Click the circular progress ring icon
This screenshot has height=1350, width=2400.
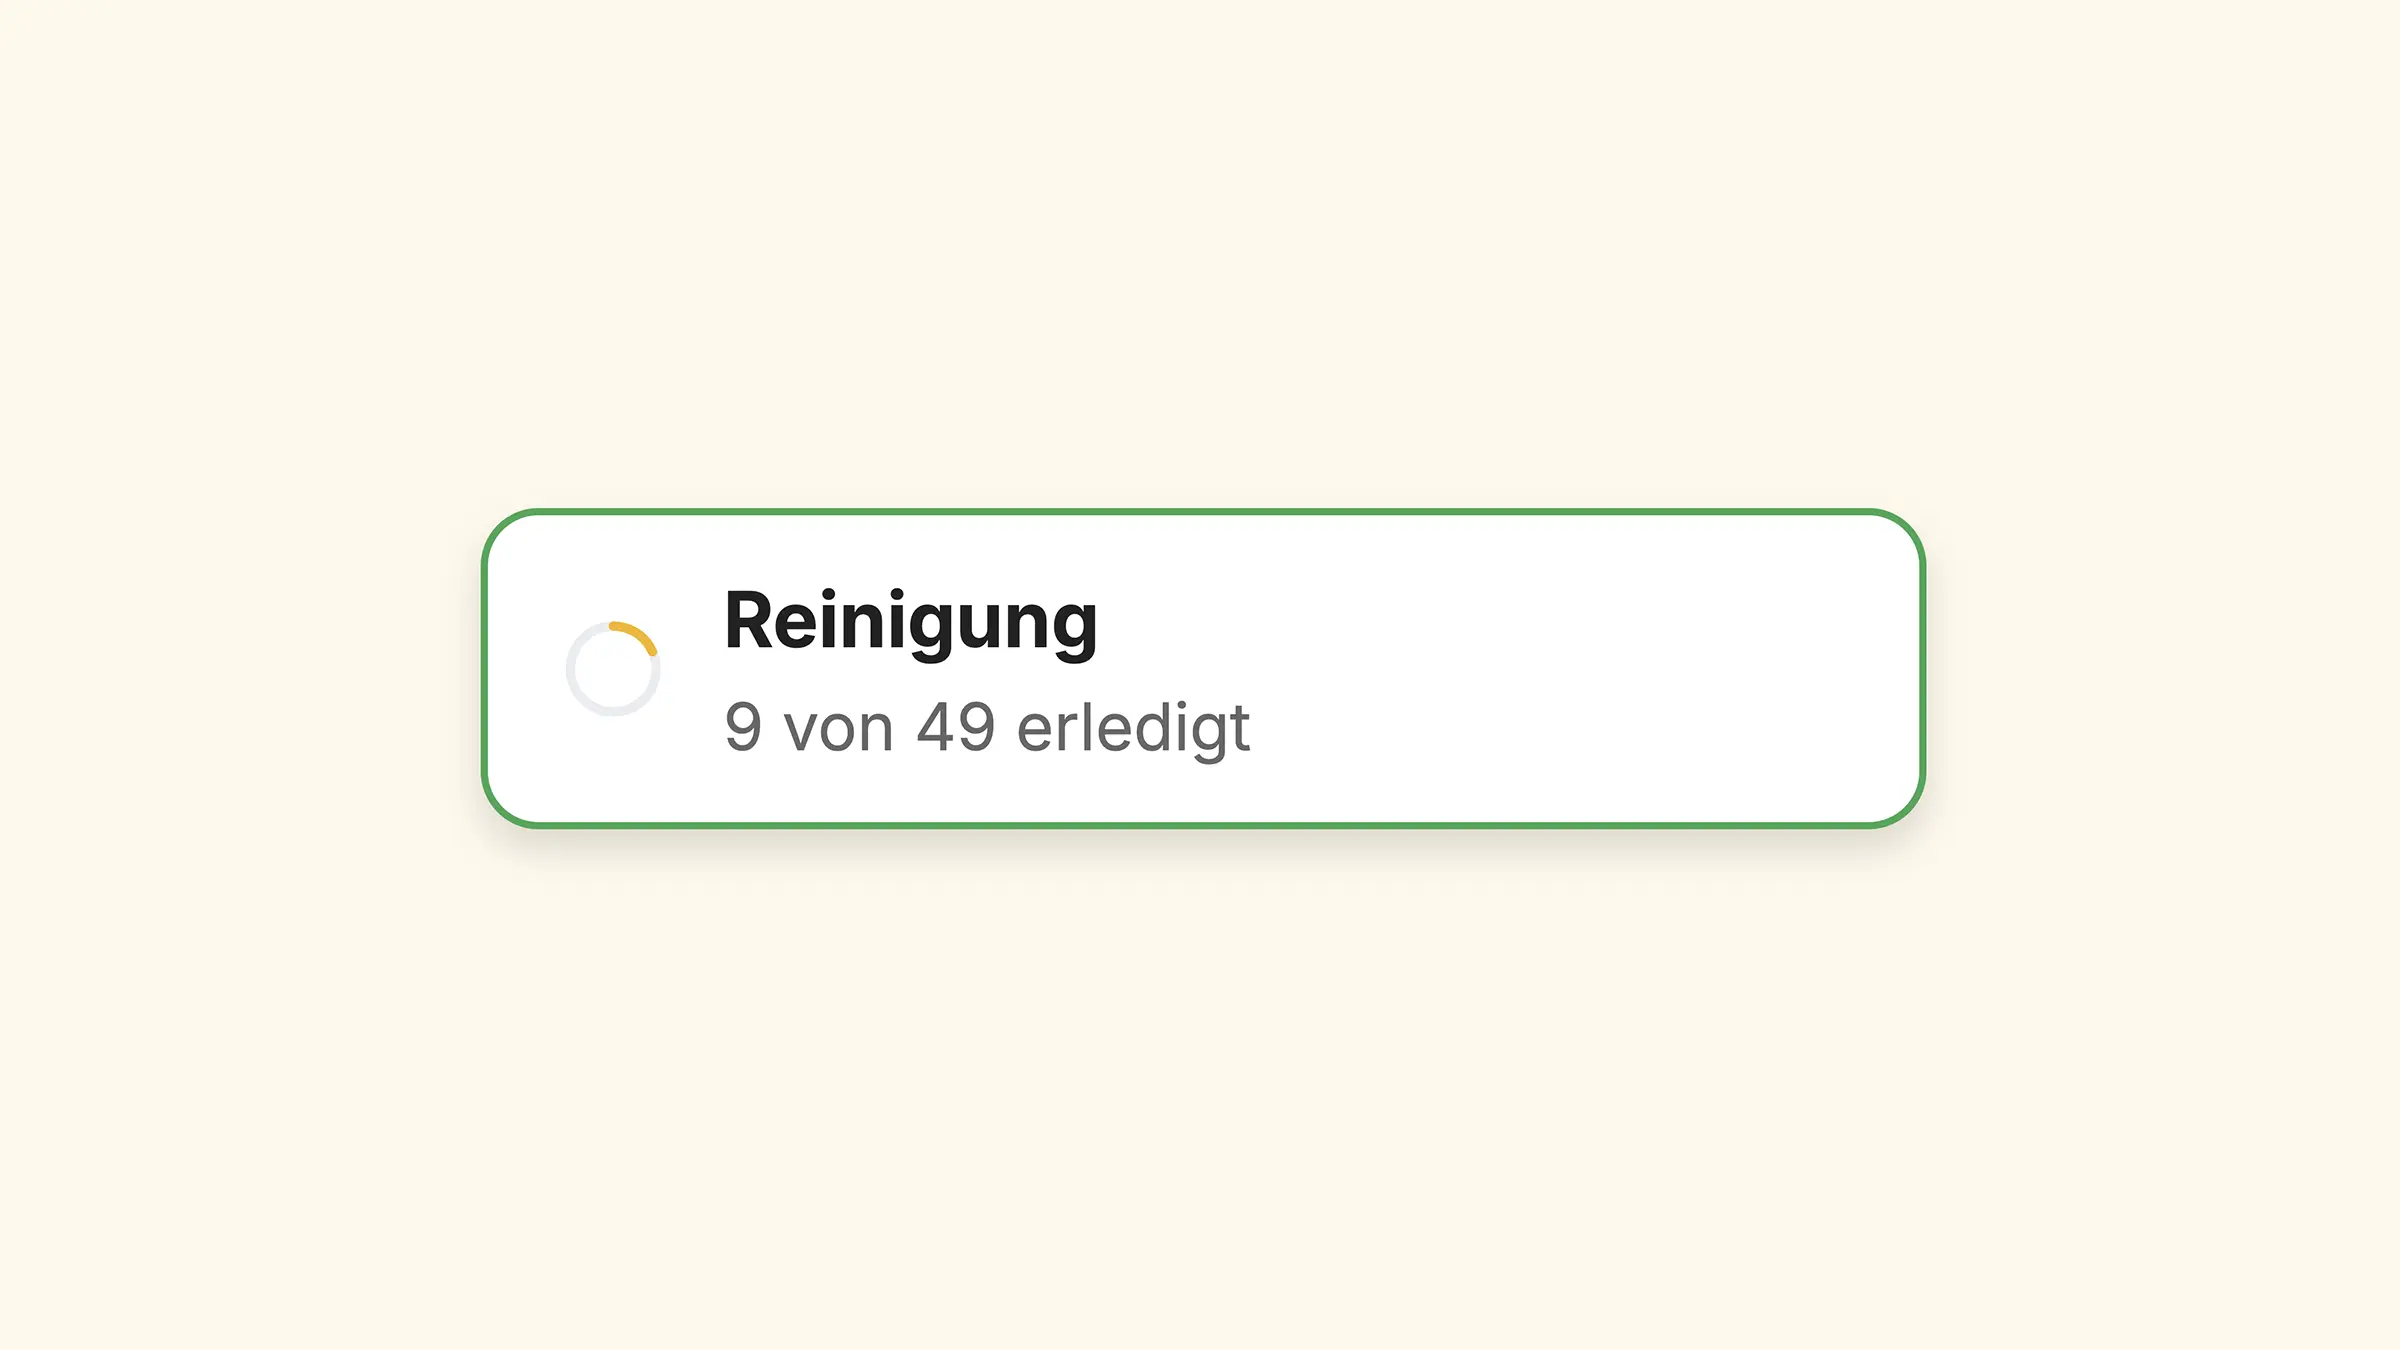click(613, 668)
